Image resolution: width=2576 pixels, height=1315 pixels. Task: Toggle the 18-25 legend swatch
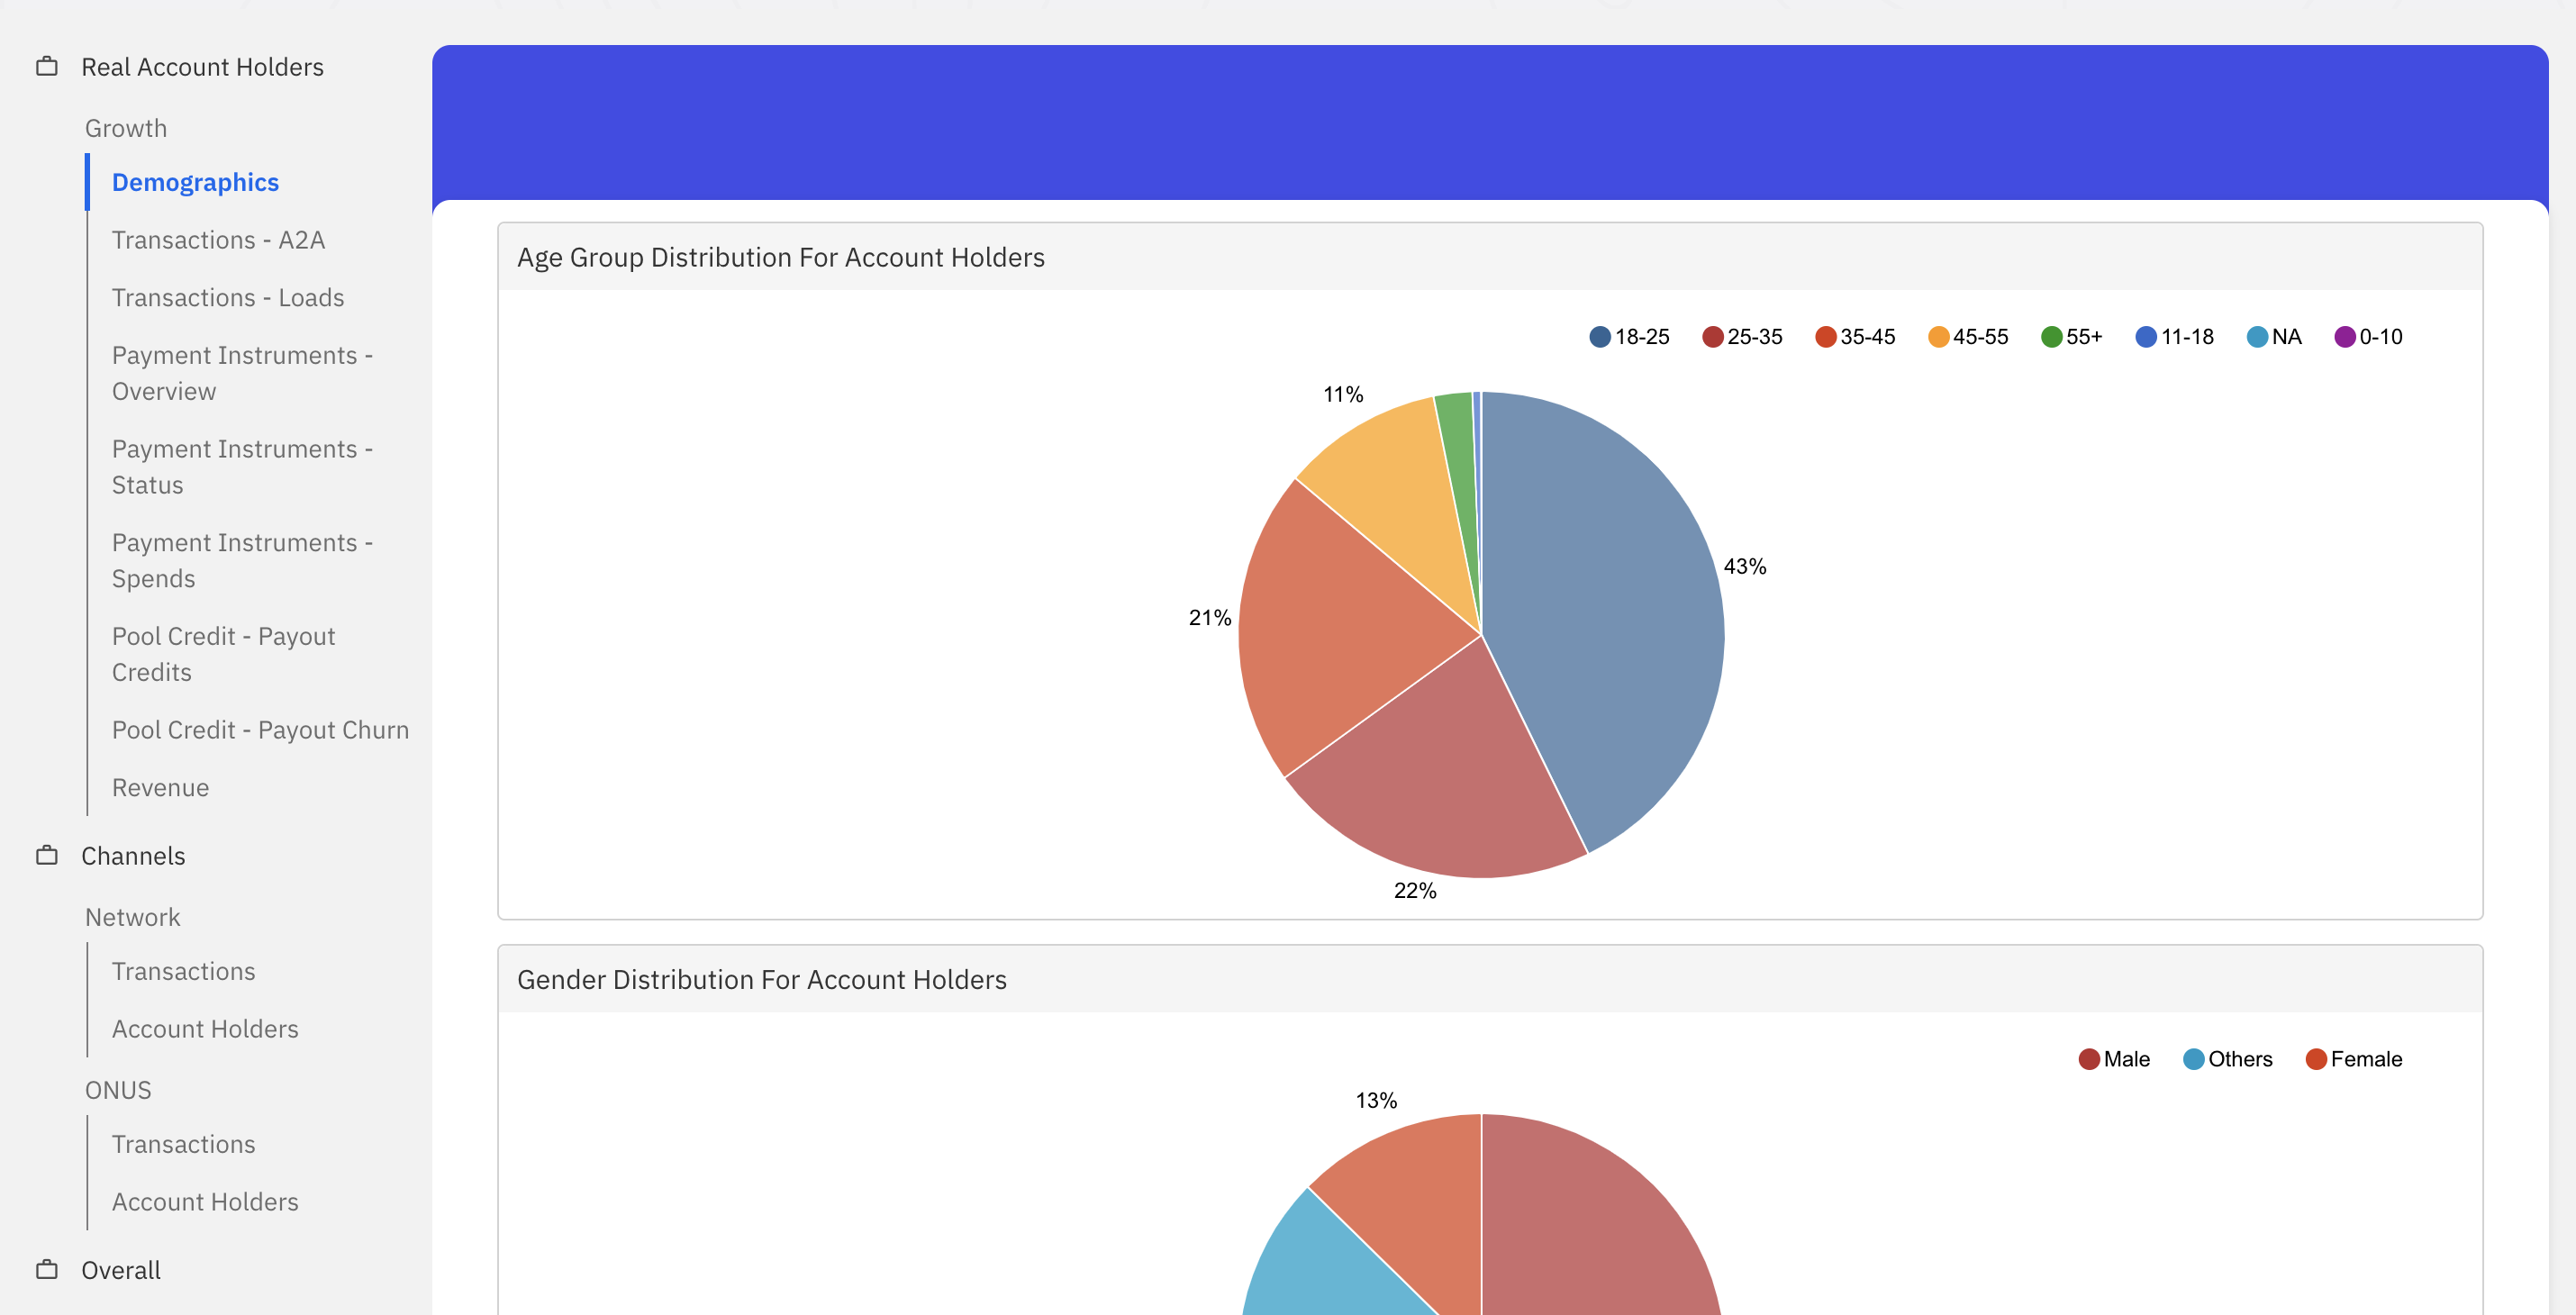[1600, 337]
